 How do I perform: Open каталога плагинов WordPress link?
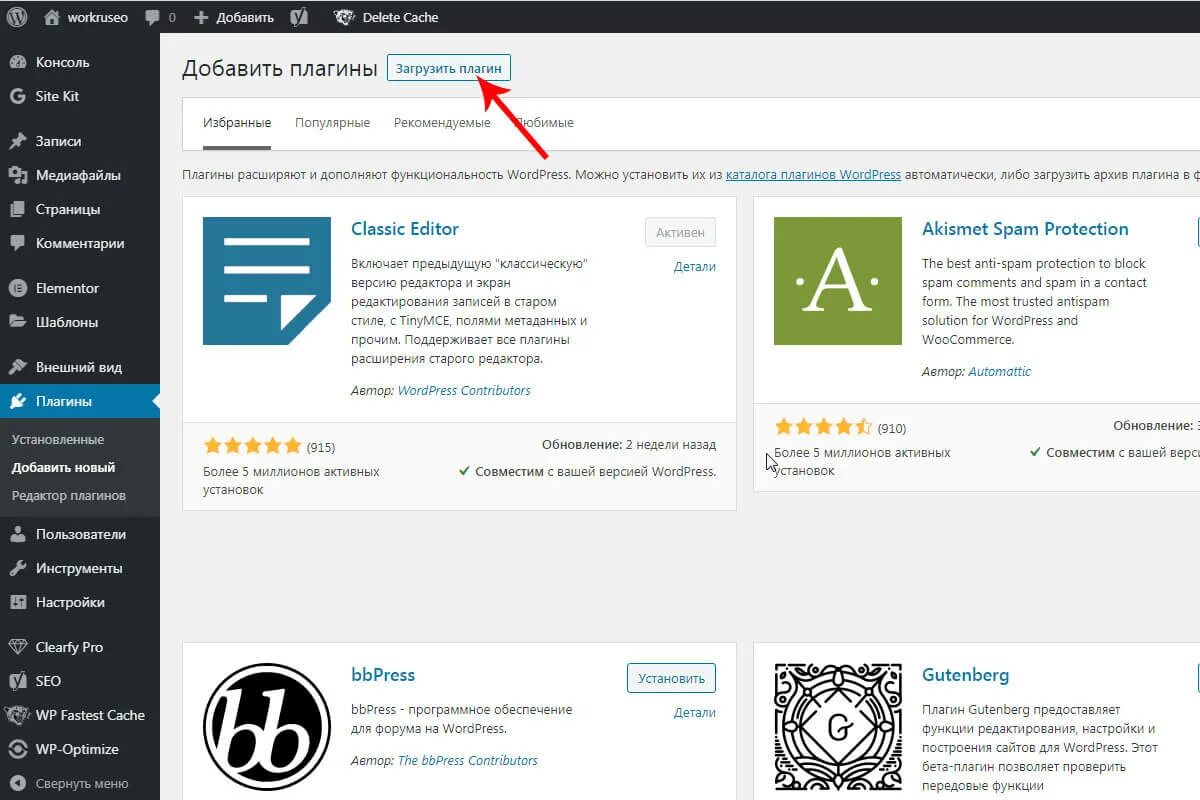[813, 174]
